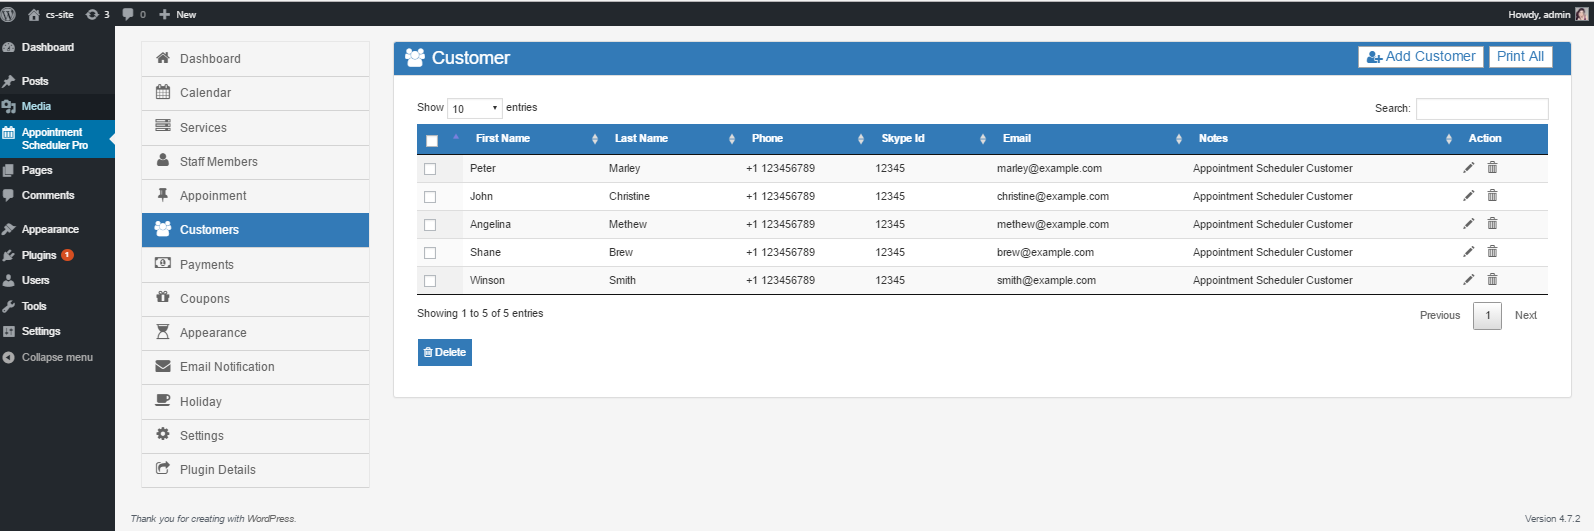Go to Email Notification in plugin menu
Viewport: 1594px width, 531px height.
[x=227, y=367]
